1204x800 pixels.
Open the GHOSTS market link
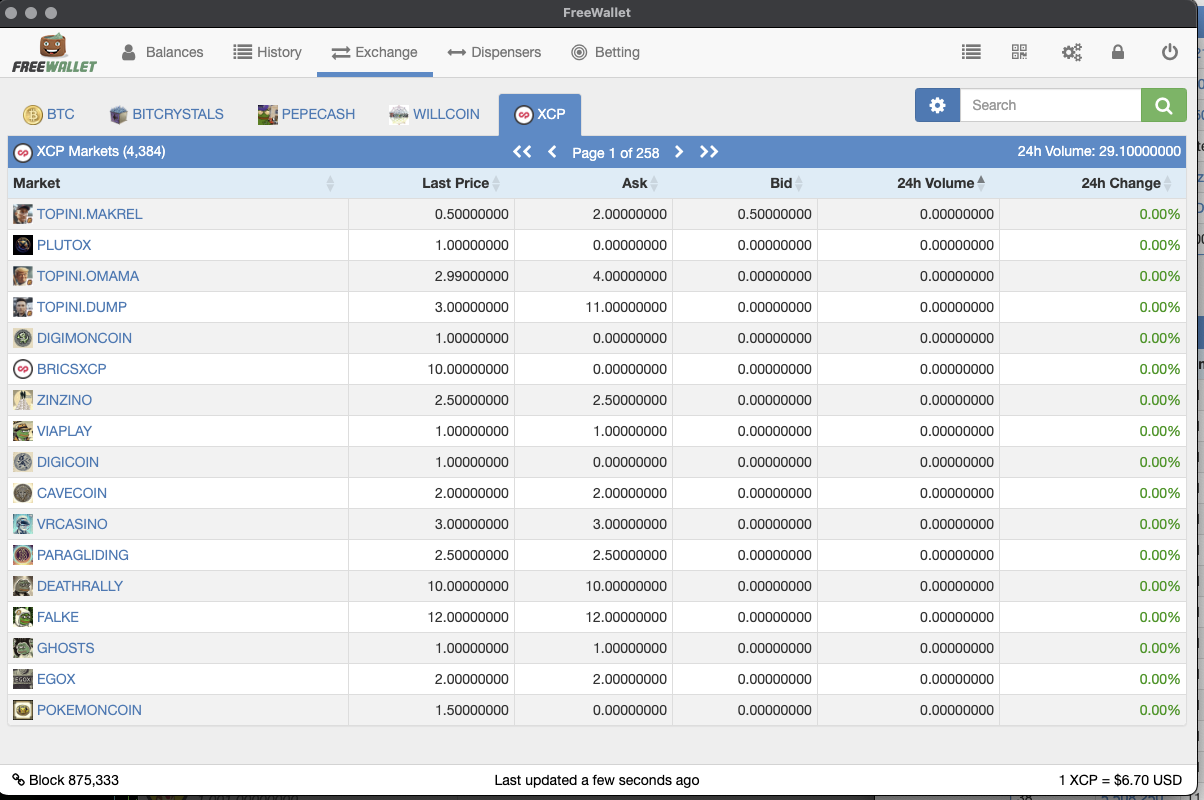coord(66,648)
